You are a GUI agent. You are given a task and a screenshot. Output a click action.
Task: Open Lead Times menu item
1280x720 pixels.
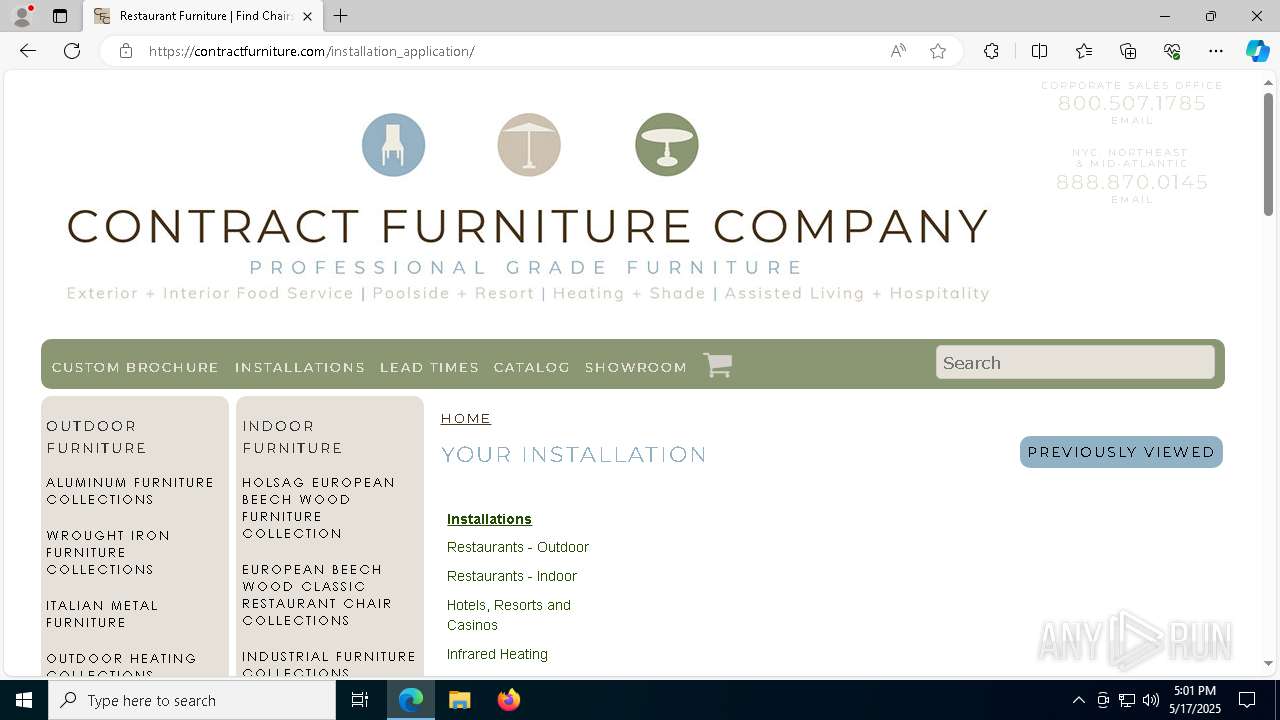[429, 367]
